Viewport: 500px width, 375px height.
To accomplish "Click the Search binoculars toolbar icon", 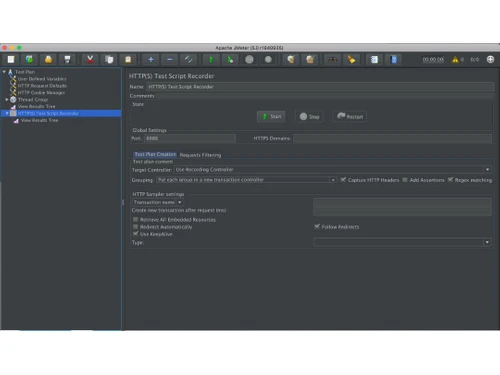I will (x=333, y=60).
